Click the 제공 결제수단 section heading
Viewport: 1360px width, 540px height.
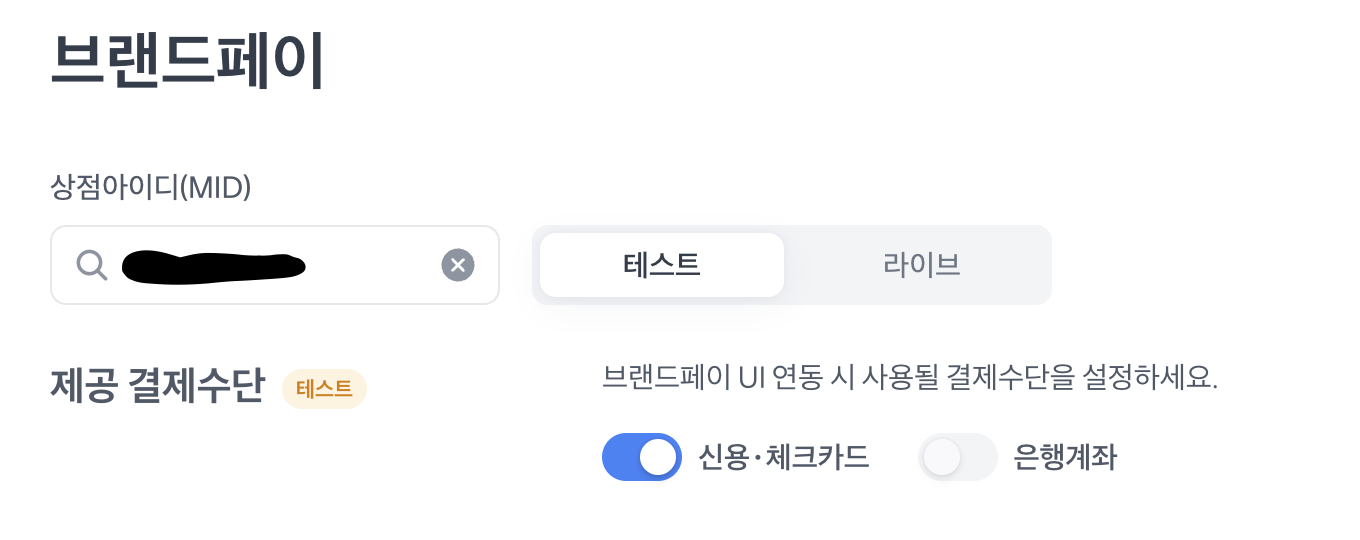[157, 387]
